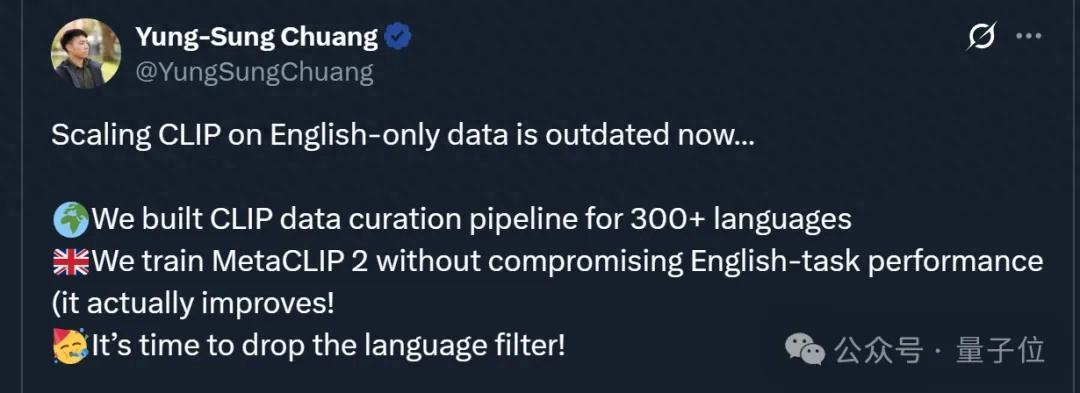The width and height of the screenshot is (1080, 393).
Task: Click the party face emoji
Action: (x=70, y=346)
